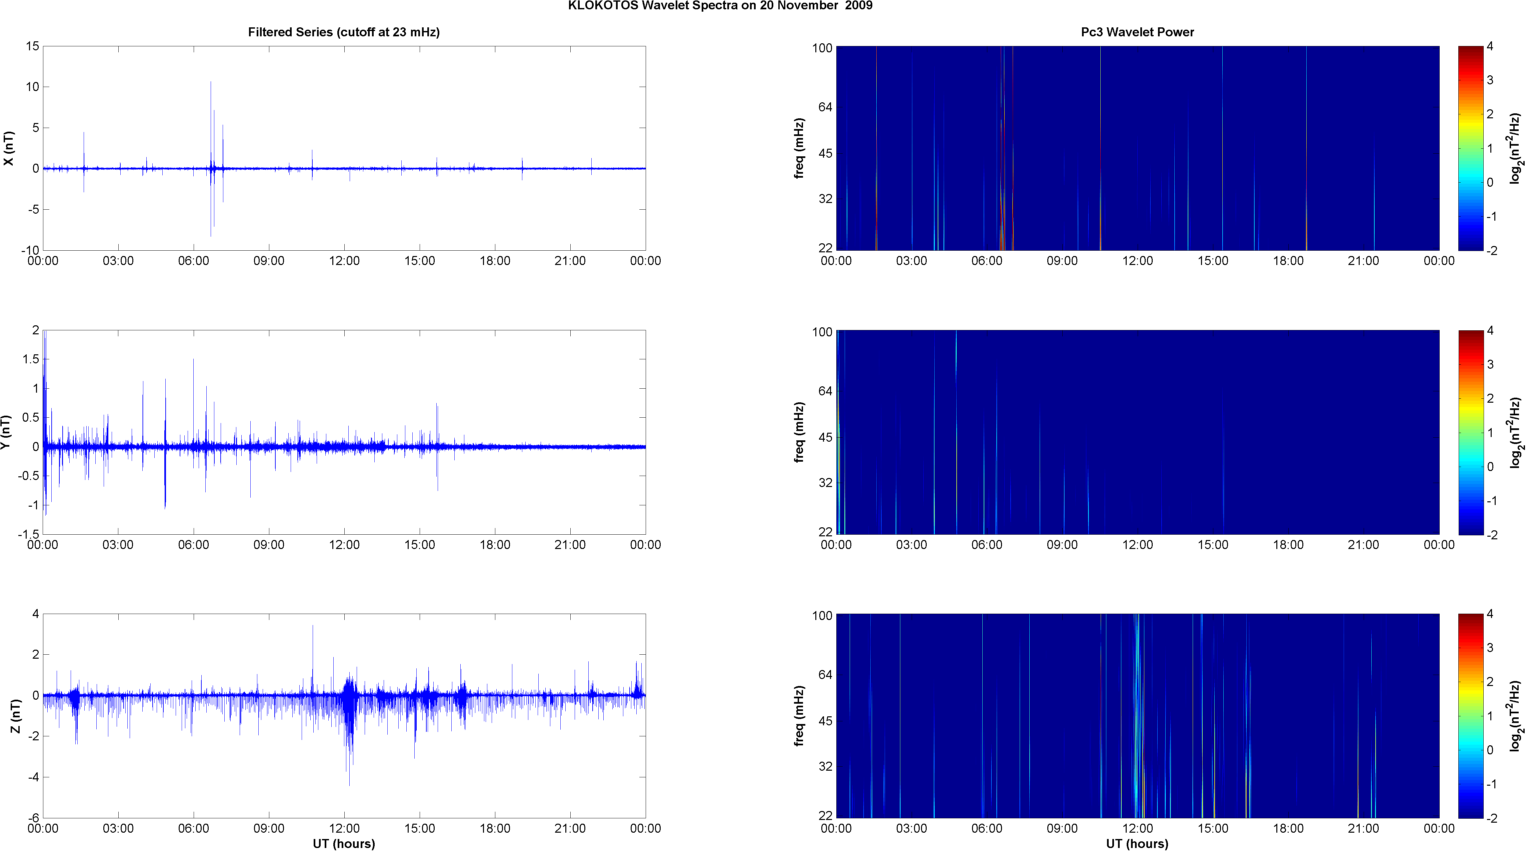
Task: Click the log2(nT²/Hz) label beside the bottom colorbar
Action: [1517, 716]
